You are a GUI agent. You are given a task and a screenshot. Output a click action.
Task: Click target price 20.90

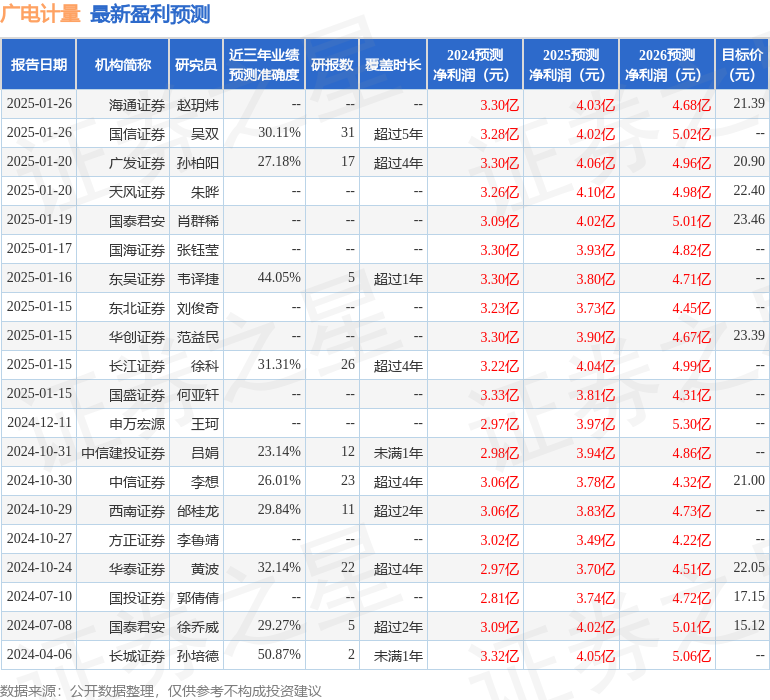pos(749,162)
